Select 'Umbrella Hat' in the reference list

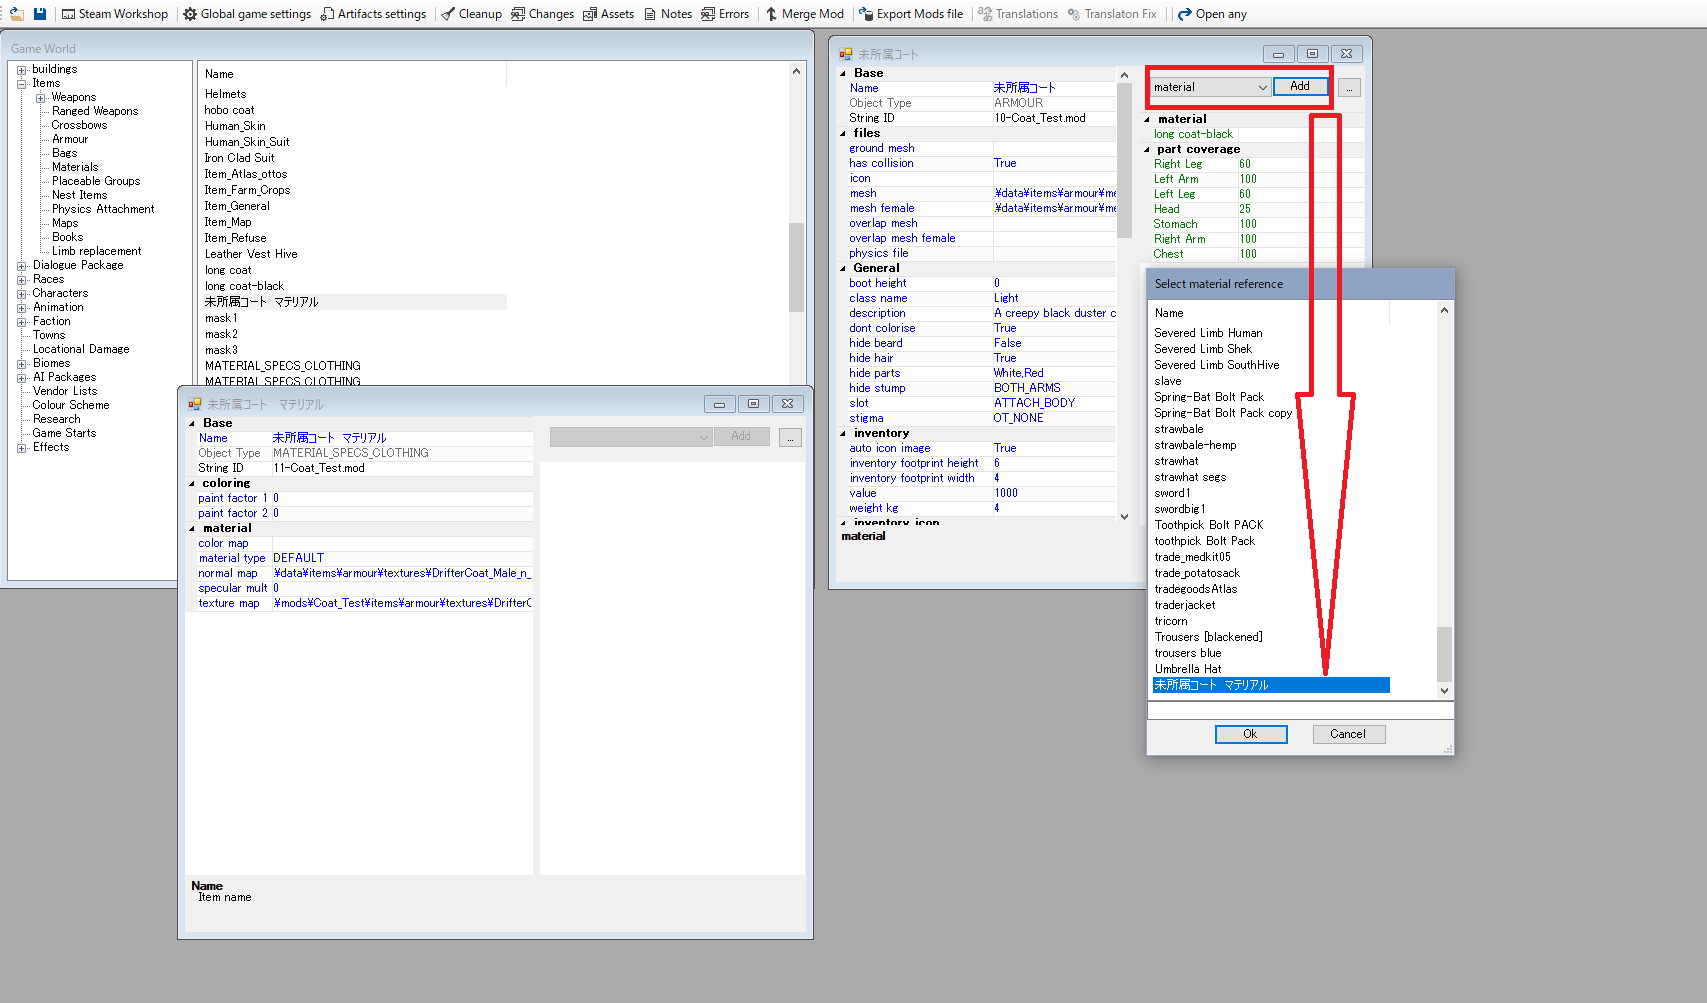pos(1188,669)
